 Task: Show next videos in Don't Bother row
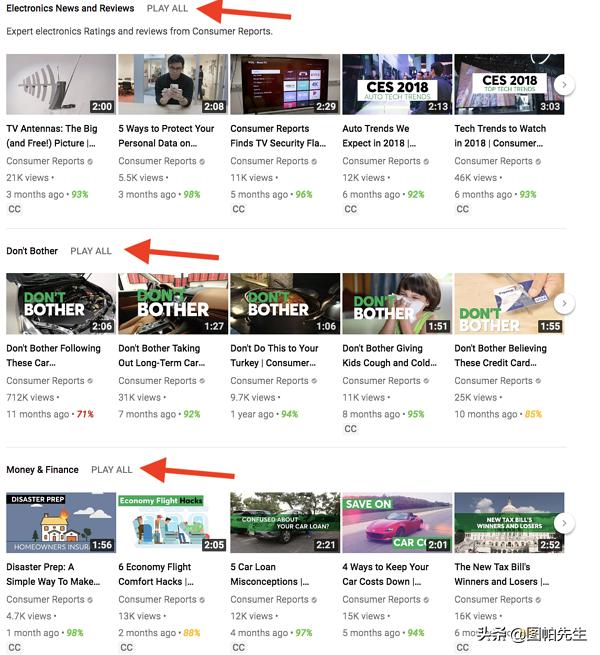coord(564,303)
